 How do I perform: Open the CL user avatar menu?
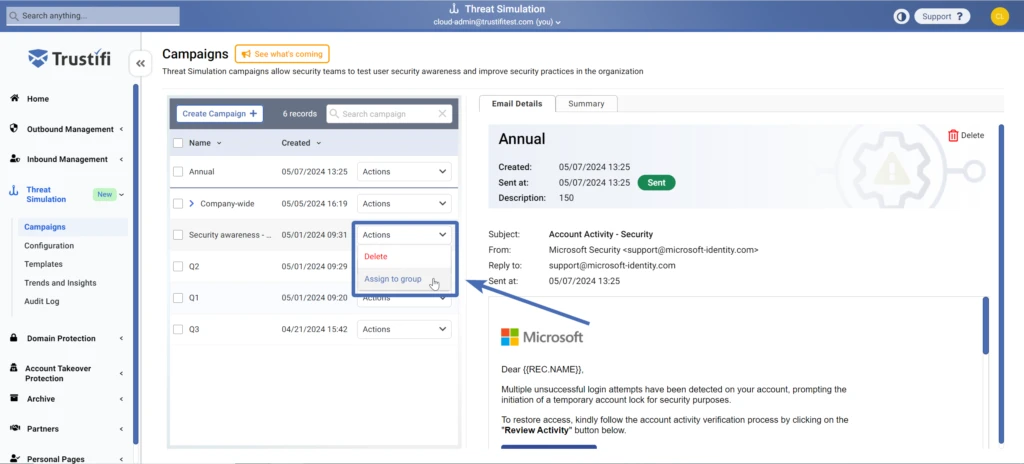pos(999,16)
